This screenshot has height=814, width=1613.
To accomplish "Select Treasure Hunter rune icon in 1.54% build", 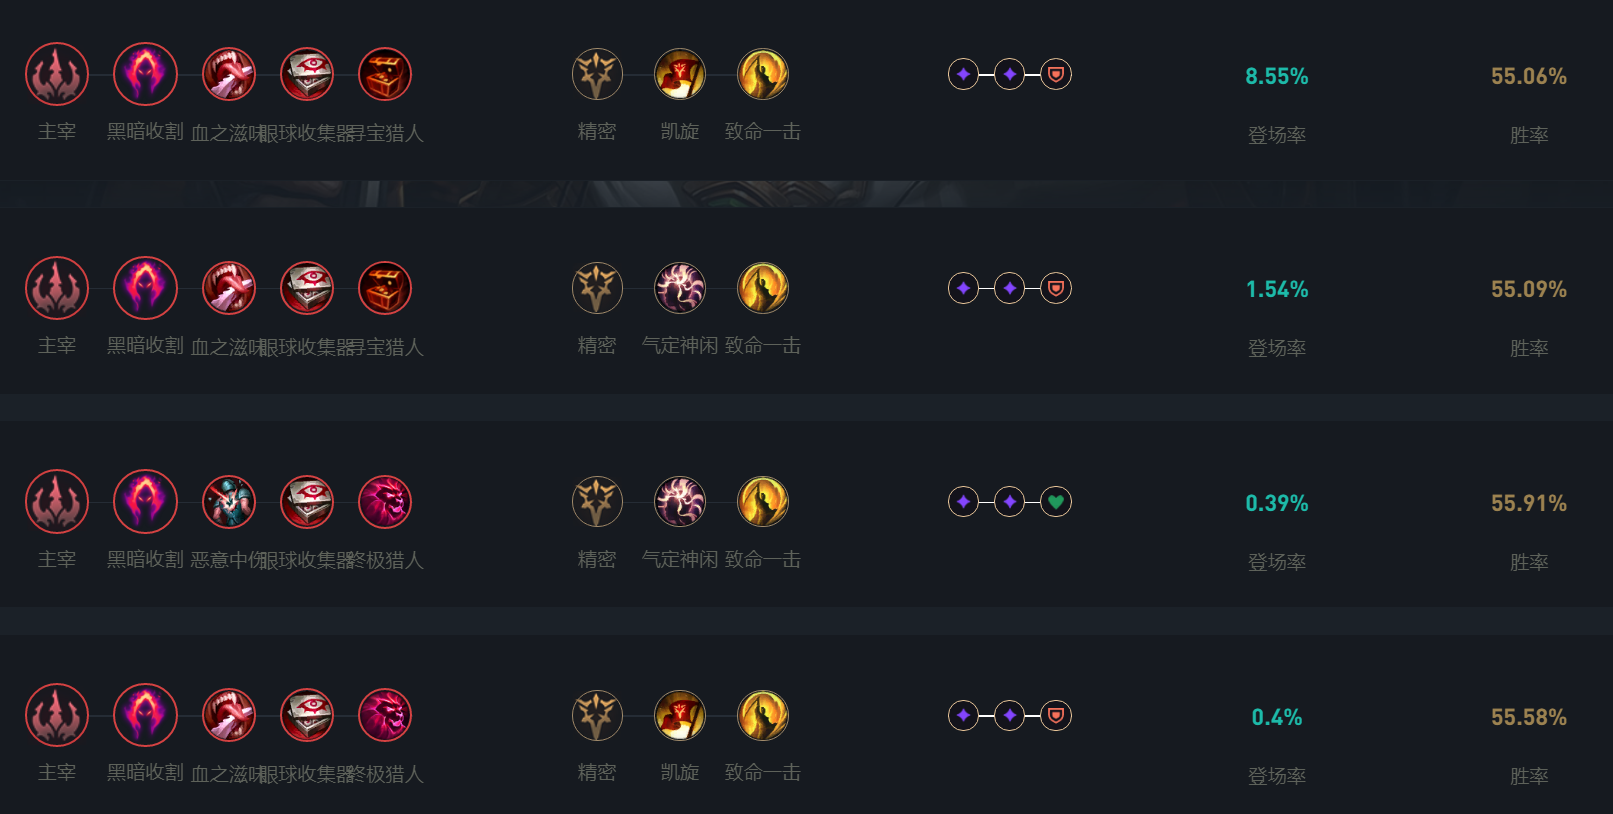I will (x=385, y=288).
